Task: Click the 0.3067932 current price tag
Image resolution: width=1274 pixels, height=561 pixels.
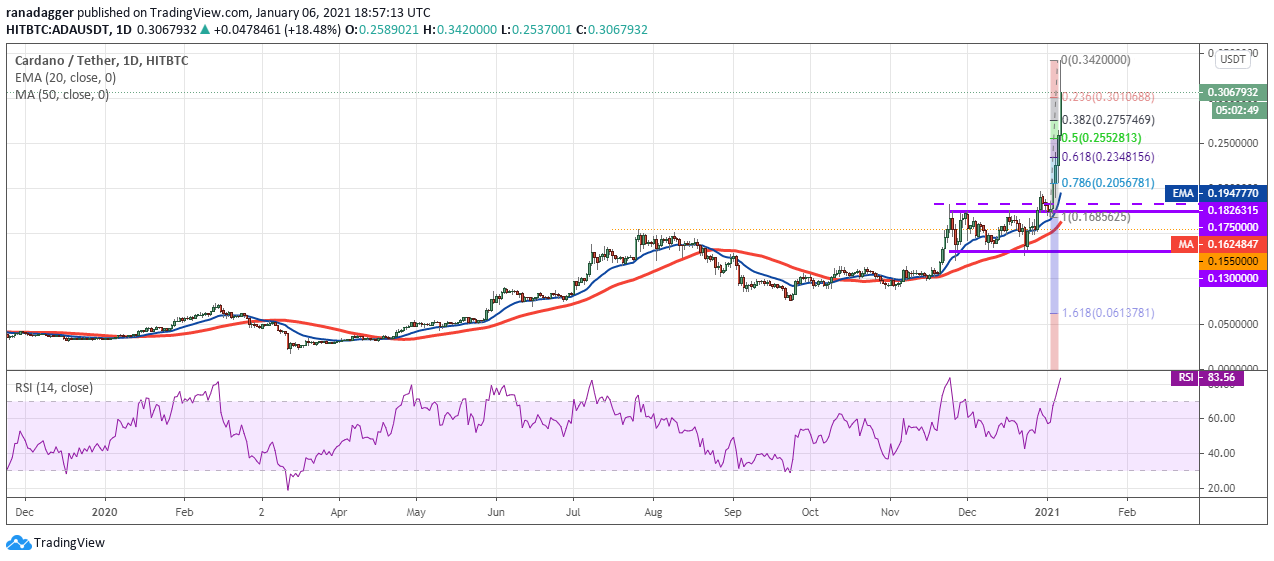Action: coord(1240,92)
